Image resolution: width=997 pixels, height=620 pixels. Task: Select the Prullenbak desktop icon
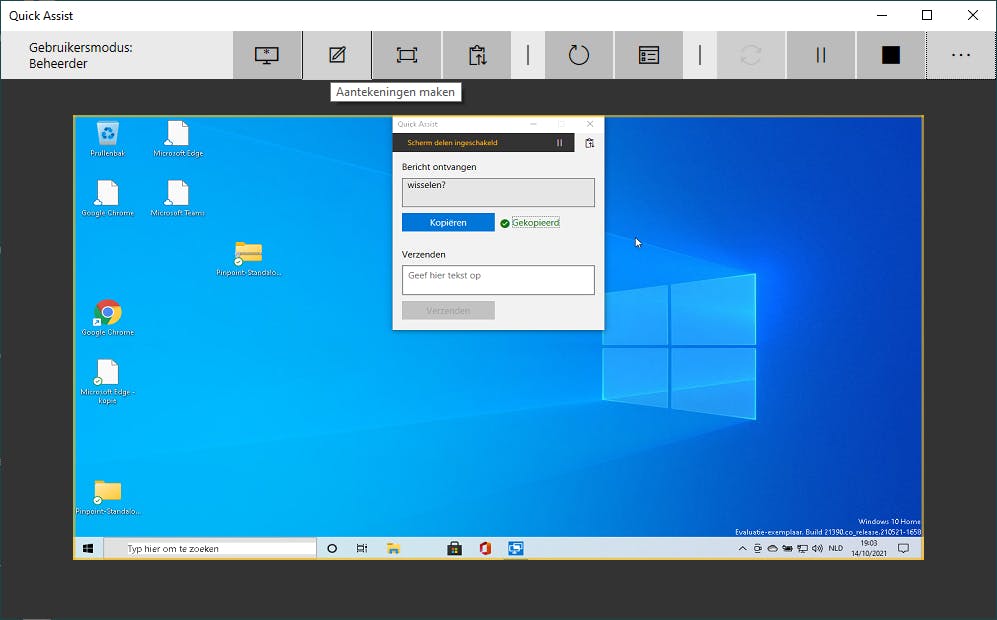click(107, 138)
